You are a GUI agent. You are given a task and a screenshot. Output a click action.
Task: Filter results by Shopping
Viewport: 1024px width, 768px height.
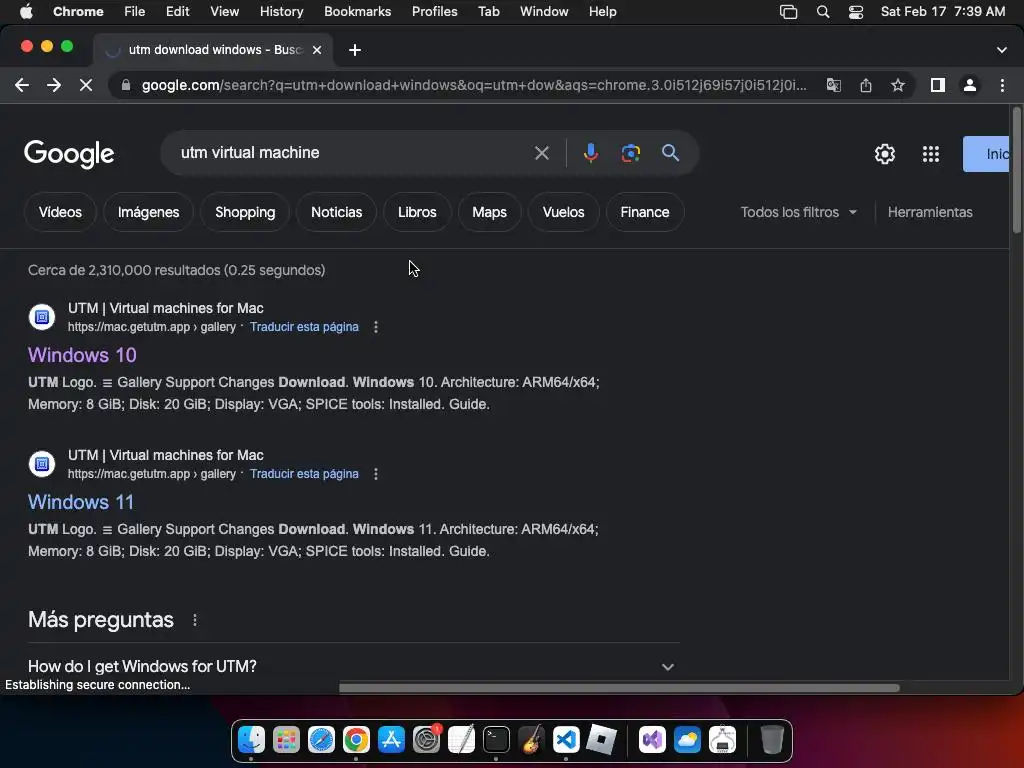(245, 212)
